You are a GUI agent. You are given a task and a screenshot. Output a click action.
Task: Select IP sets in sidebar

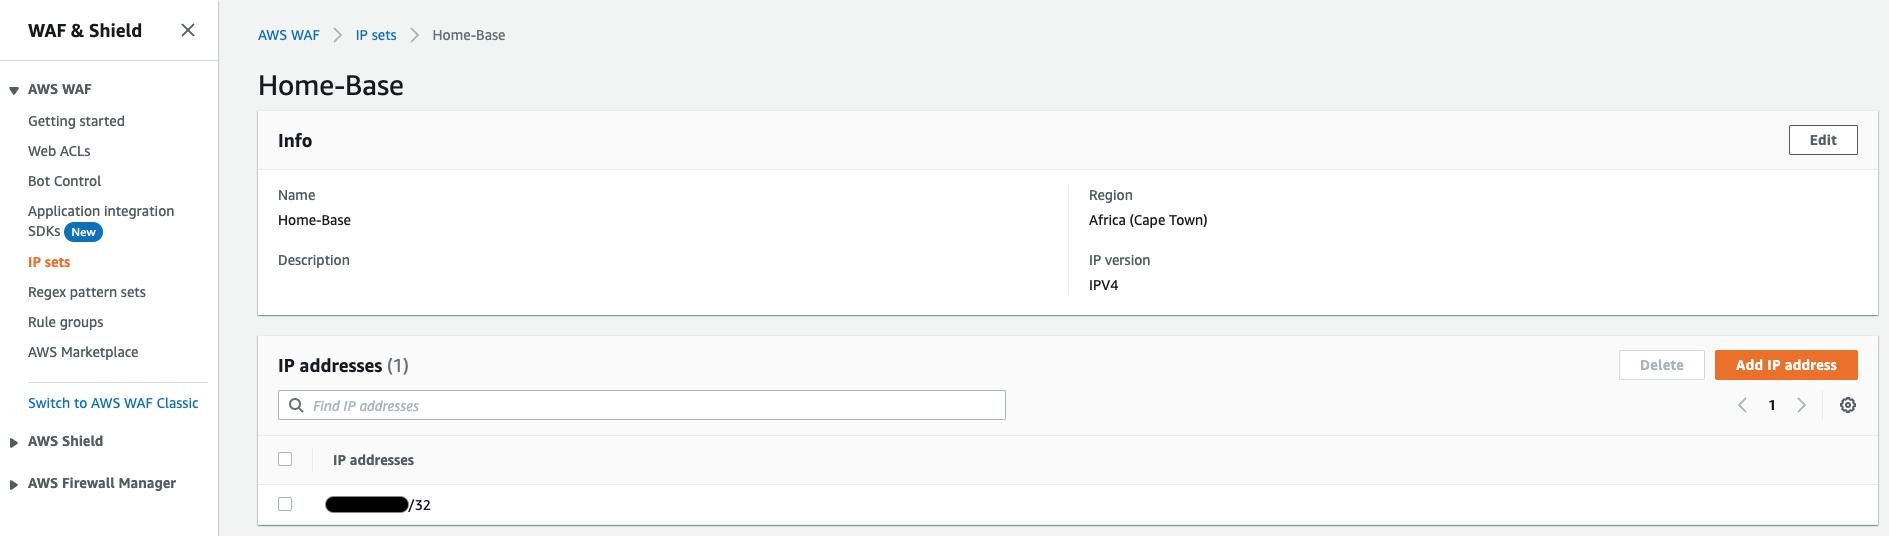(x=49, y=262)
